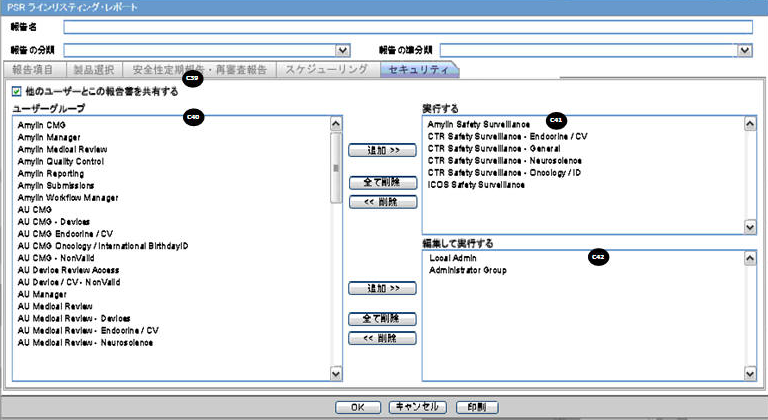Select AU Device / CV - NonValid entry
The height and width of the screenshot is (420, 768).
pos(69,282)
